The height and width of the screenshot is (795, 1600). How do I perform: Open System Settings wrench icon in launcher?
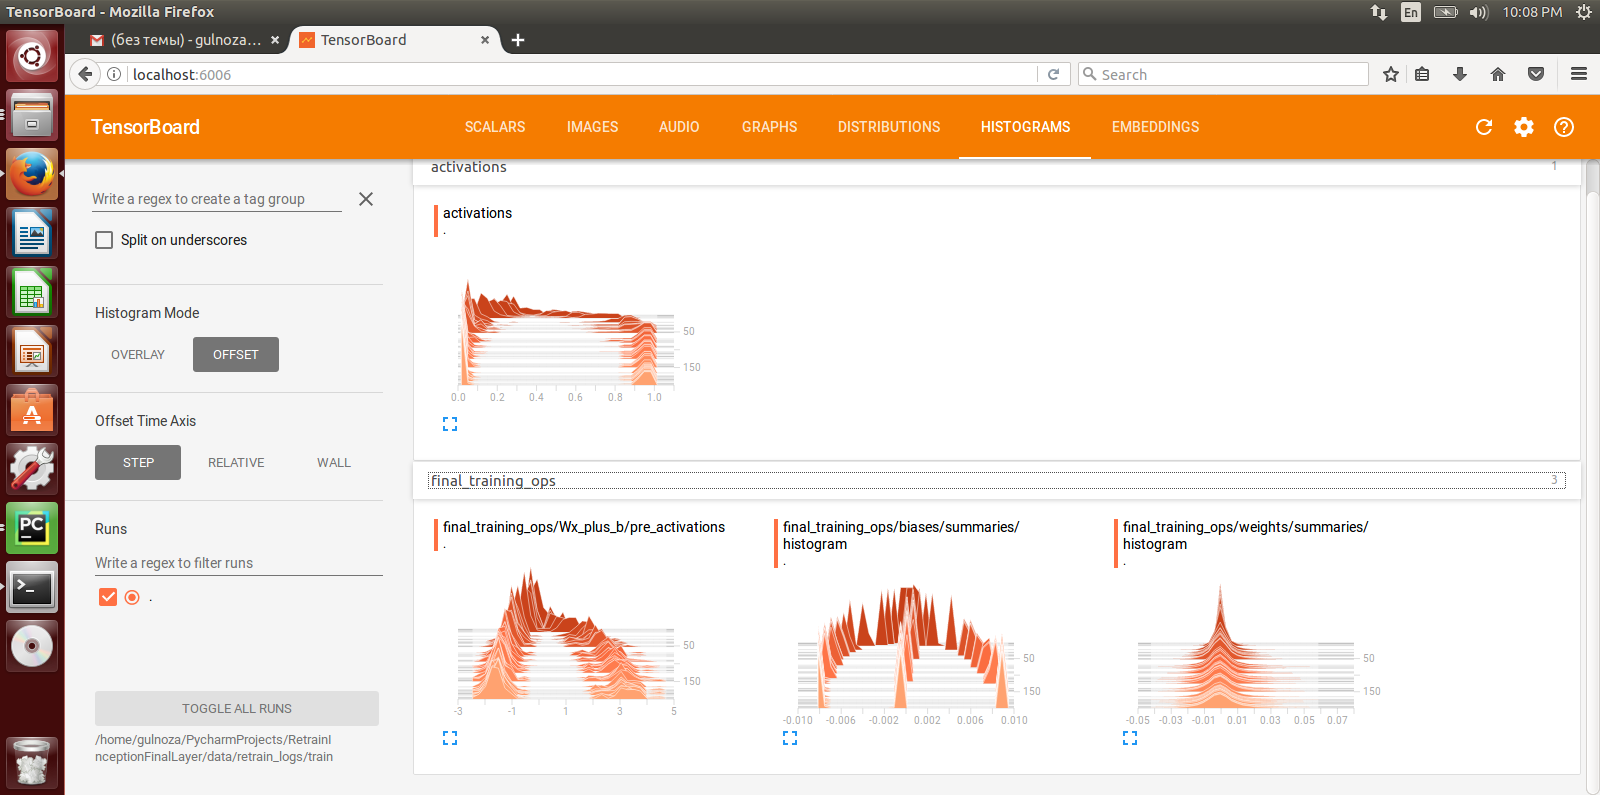(32, 469)
